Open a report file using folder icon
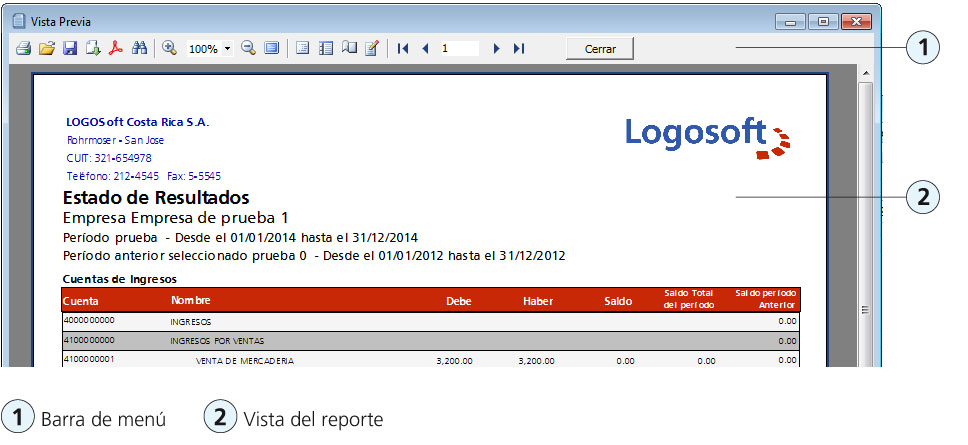Screen dimensions: 968x445 pyautogui.click(x=46, y=48)
